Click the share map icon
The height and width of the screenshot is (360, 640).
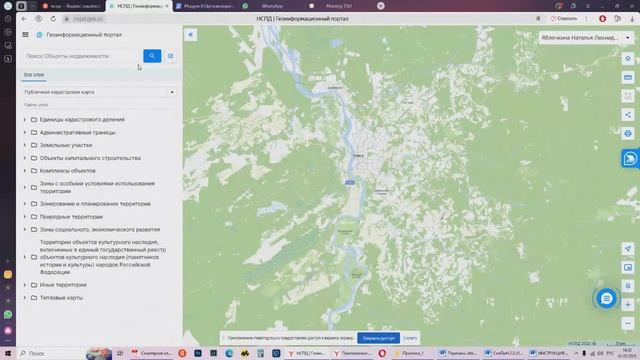click(x=628, y=115)
